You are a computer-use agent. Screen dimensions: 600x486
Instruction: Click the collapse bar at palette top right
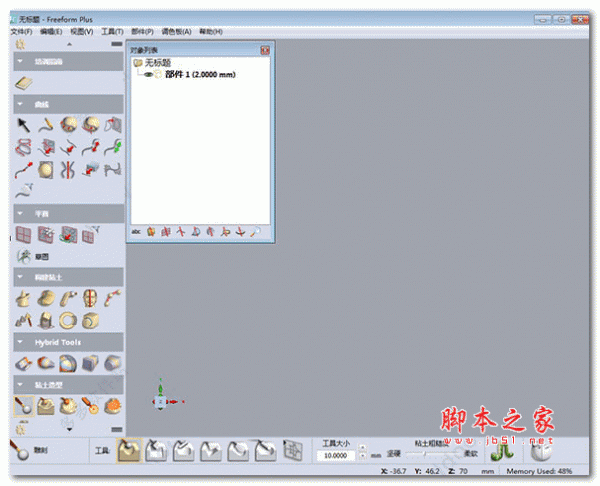pyautogui.click(x=117, y=44)
